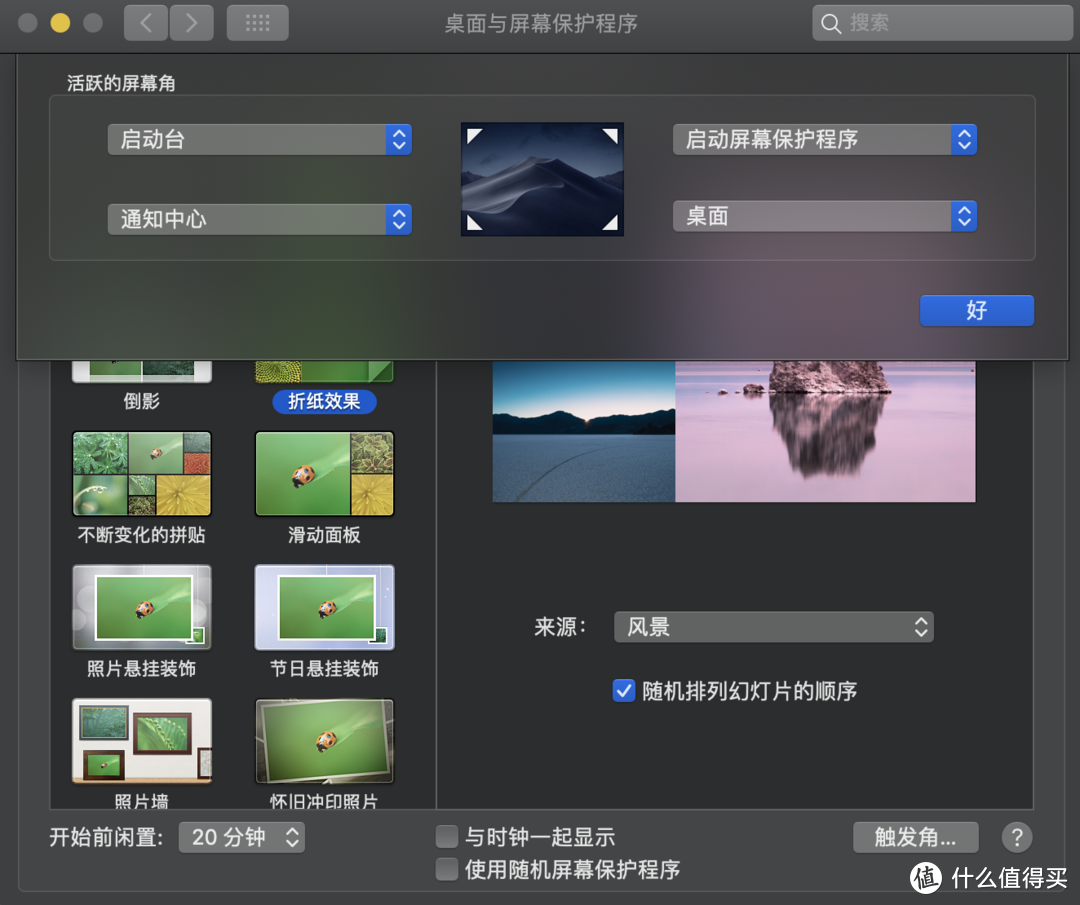The width and height of the screenshot is (1080, 905).
Task: Change idle time via the 20 分钟 dropdown
Action: tap(241, 837)
